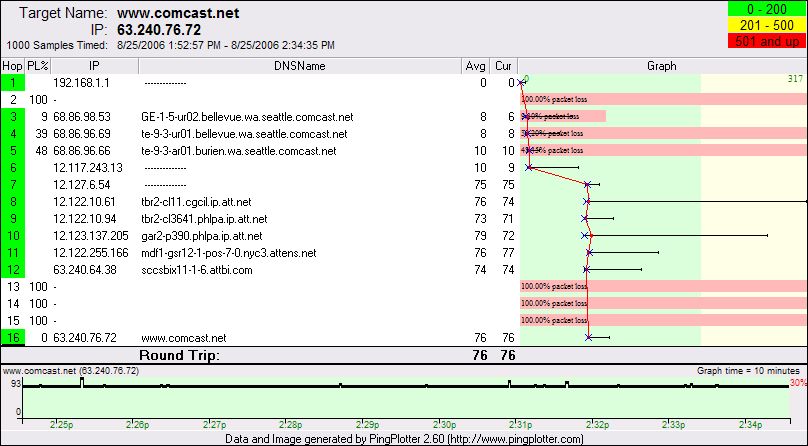Click the Graph time = 10 minutes label

(x=748, y=371)
